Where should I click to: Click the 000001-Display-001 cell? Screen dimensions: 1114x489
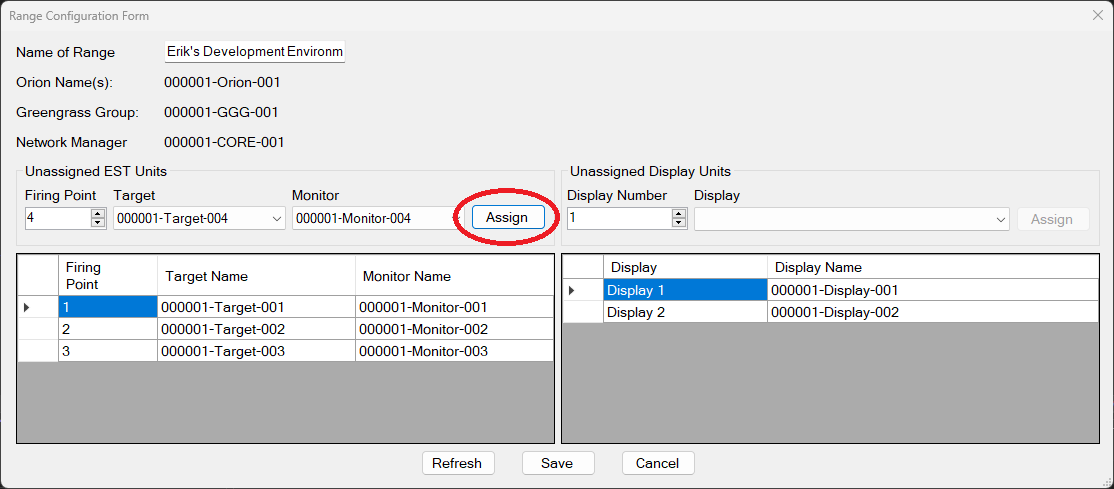click(x=932, y=290)
